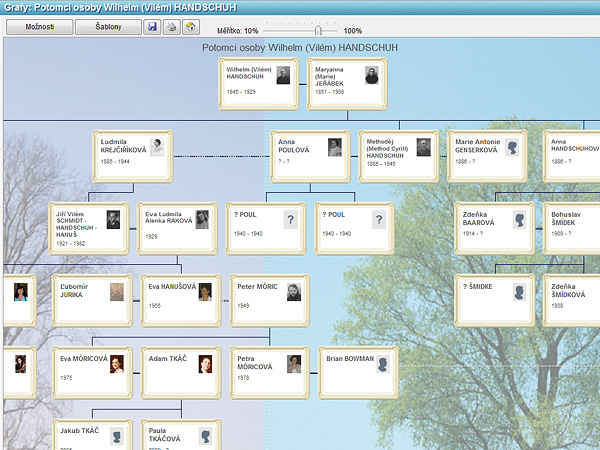
Task: Click Ľubomír JURIKA portrait photo
Action: click(117, 292)
